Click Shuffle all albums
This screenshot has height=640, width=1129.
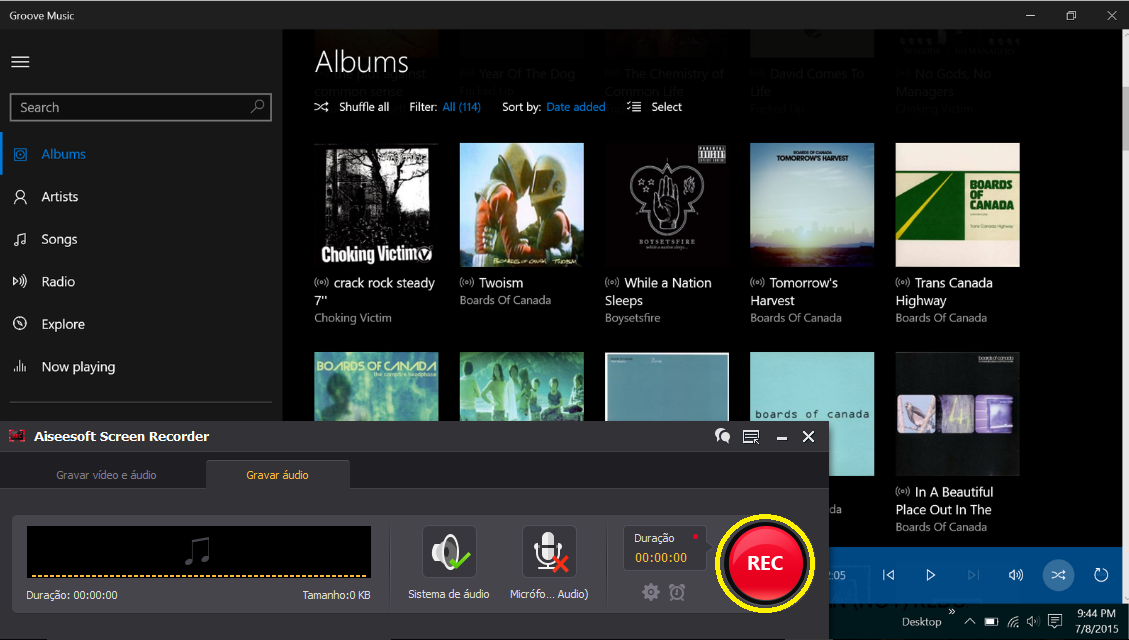point(351,107)
